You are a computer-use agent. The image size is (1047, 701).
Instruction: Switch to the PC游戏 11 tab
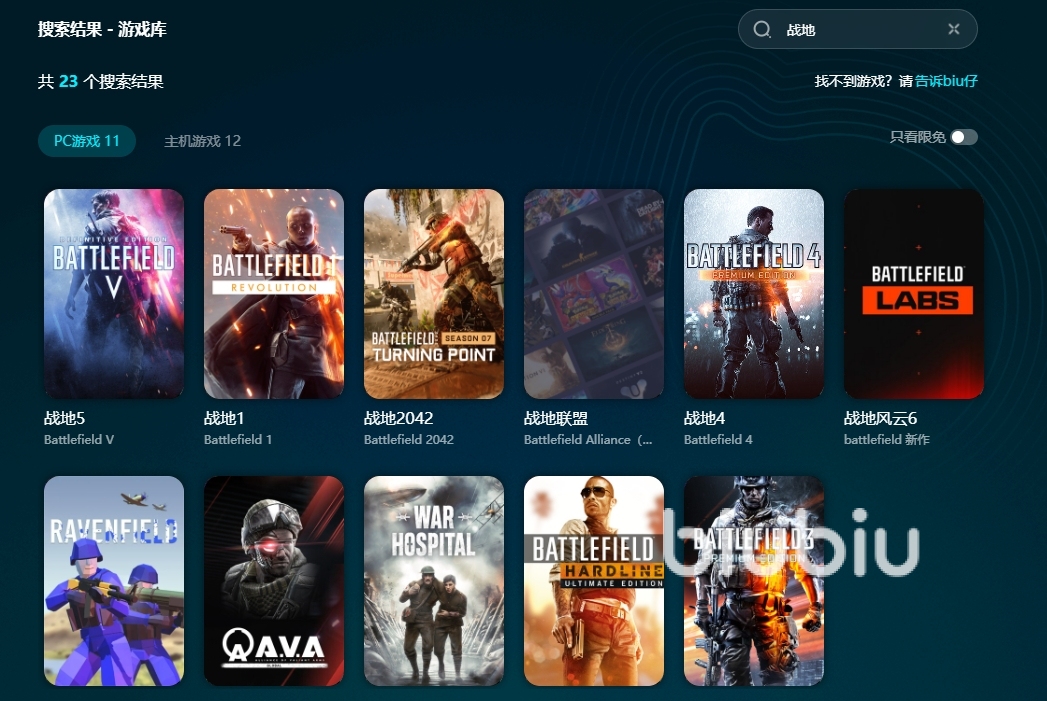(x=87, y=141)
